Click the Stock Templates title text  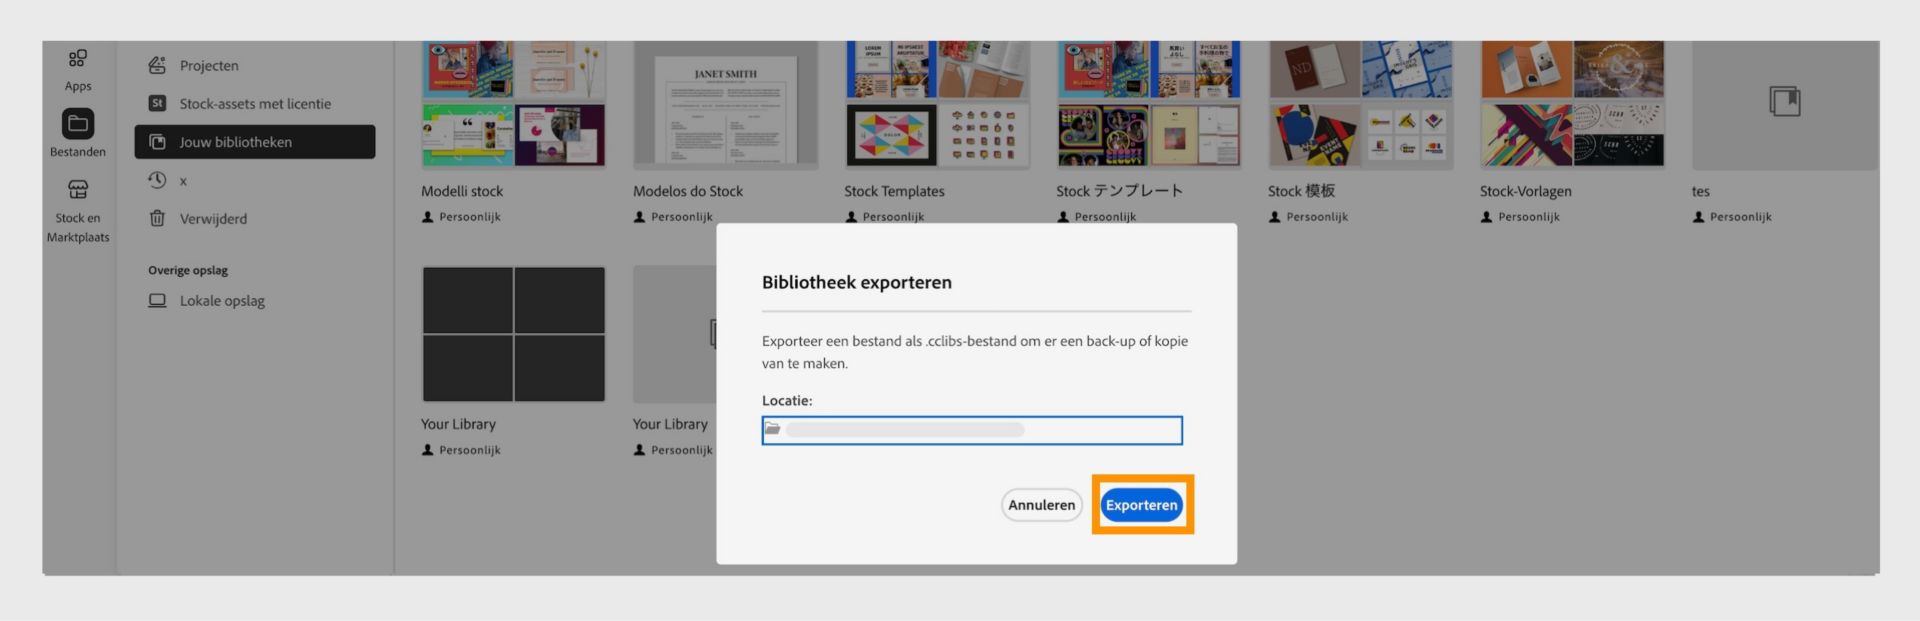pyautogui.click(x=894, y=191)
